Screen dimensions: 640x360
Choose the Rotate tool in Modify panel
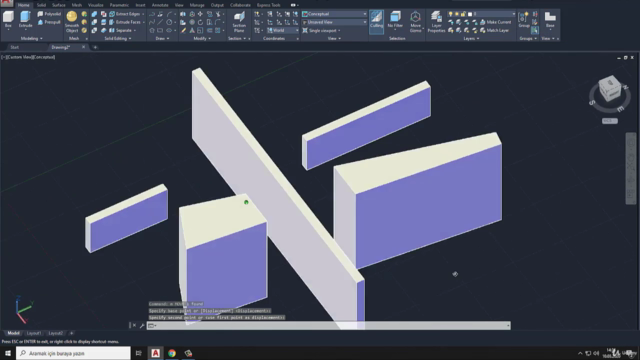(200, 22)
